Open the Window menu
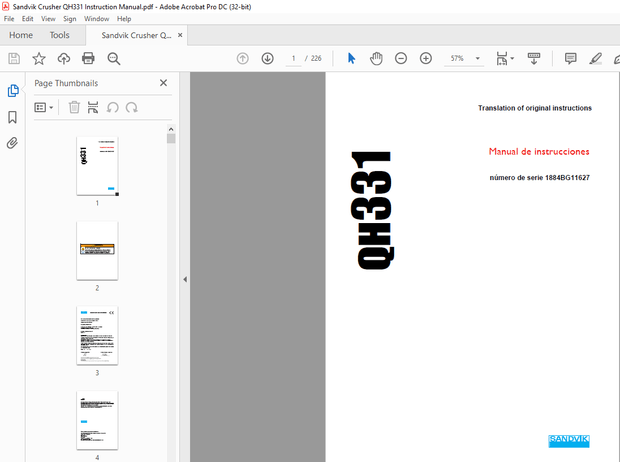Image resolution: width=620 pixels, height=462 pixels. click(96, 19)
